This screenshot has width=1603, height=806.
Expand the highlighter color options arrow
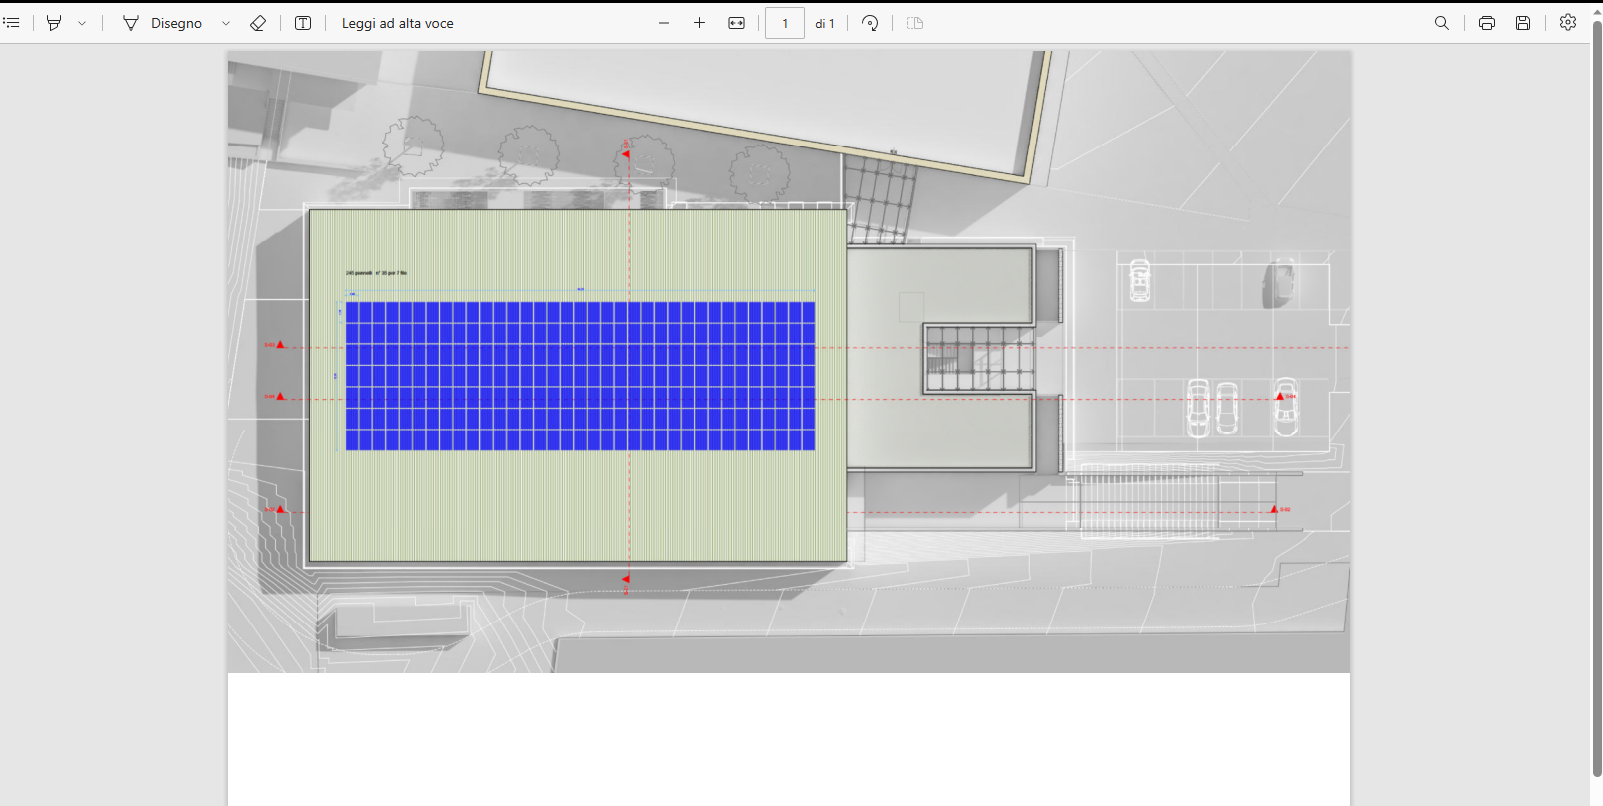[82, 23]
